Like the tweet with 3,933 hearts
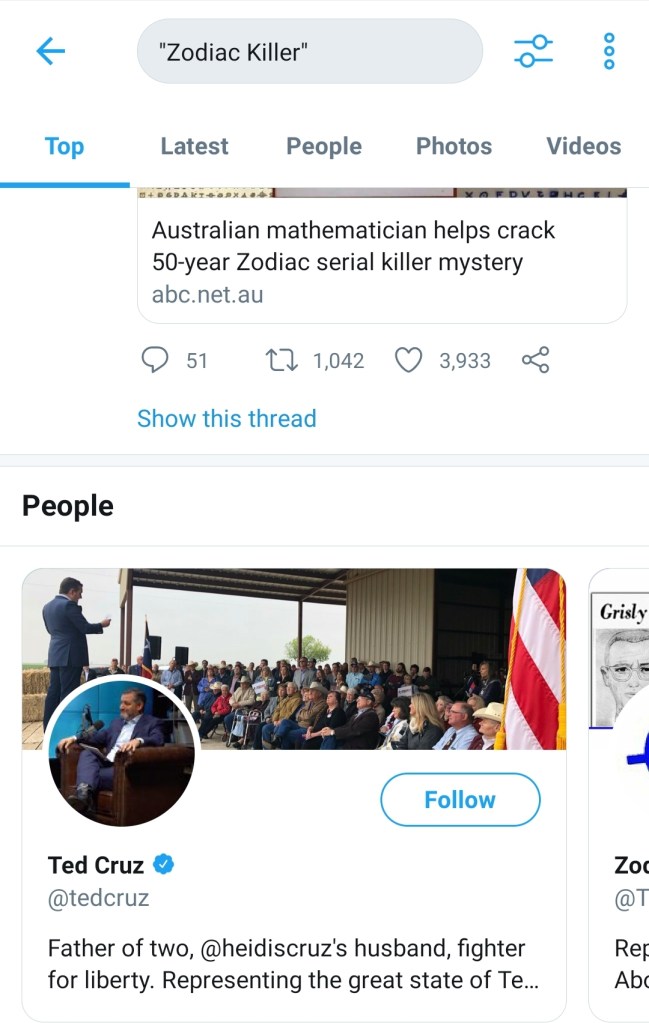 pos(408,360)
